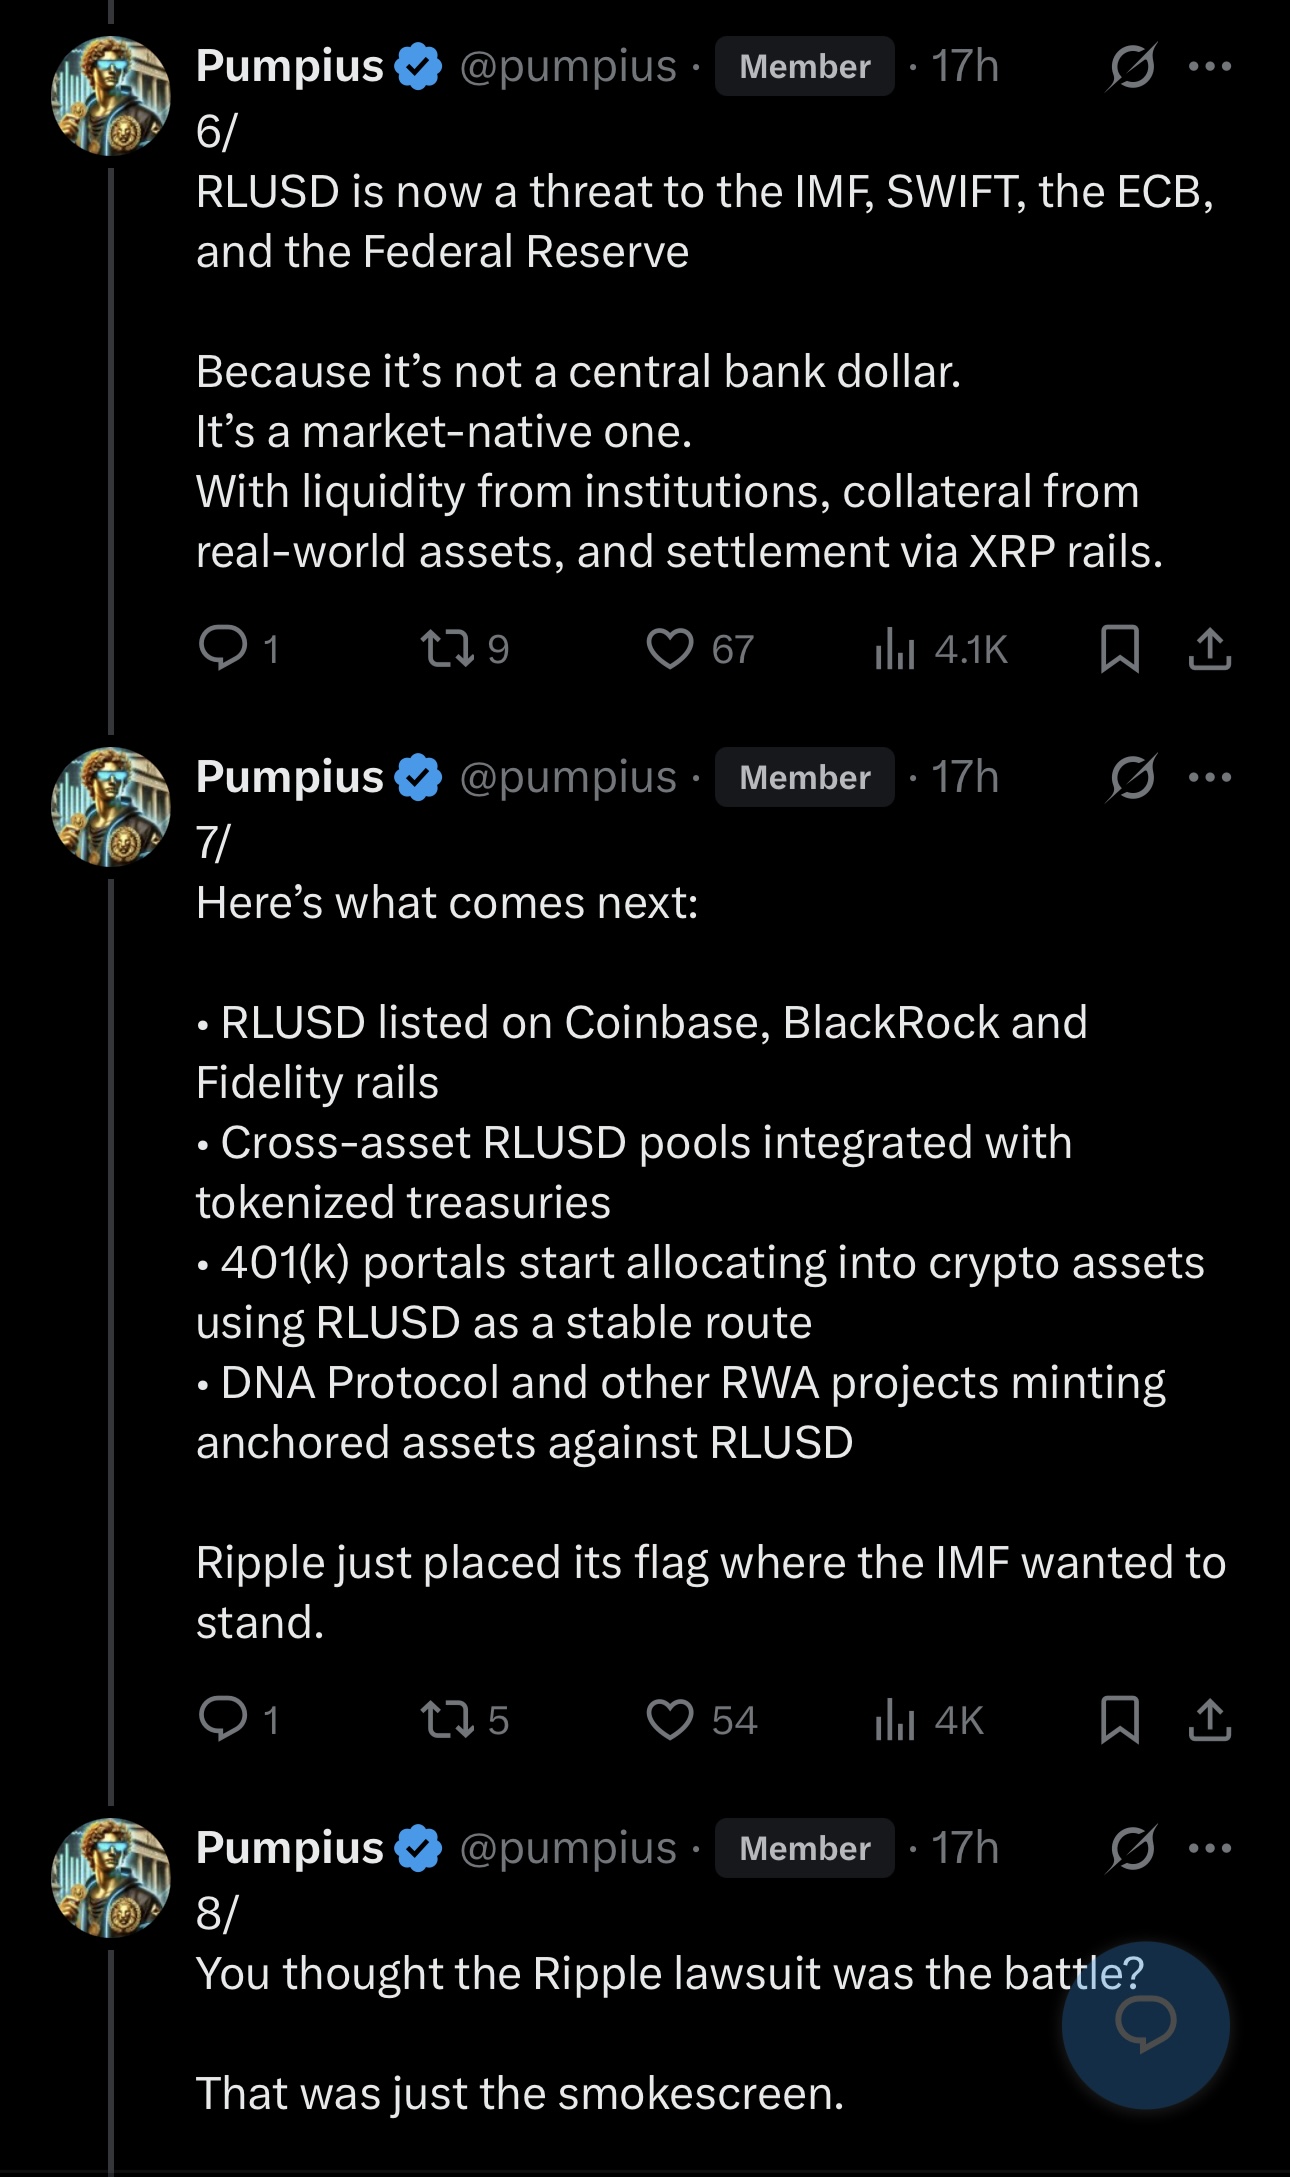View analytics showing 4K views
Screen dimensions: 1290x2177
[x=929, y=1719]
